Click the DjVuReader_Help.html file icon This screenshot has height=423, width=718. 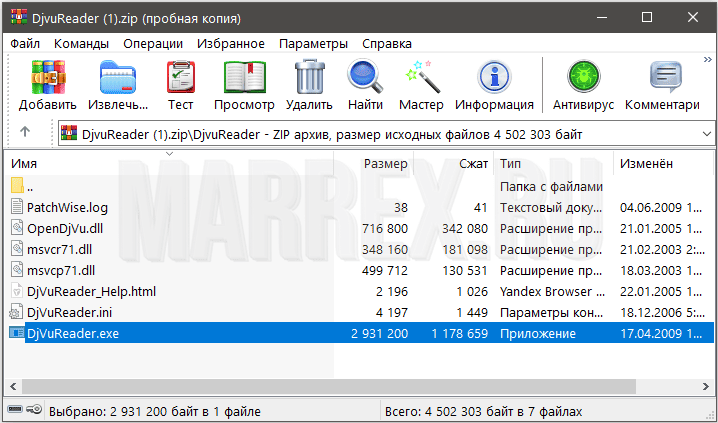[17, 291]
